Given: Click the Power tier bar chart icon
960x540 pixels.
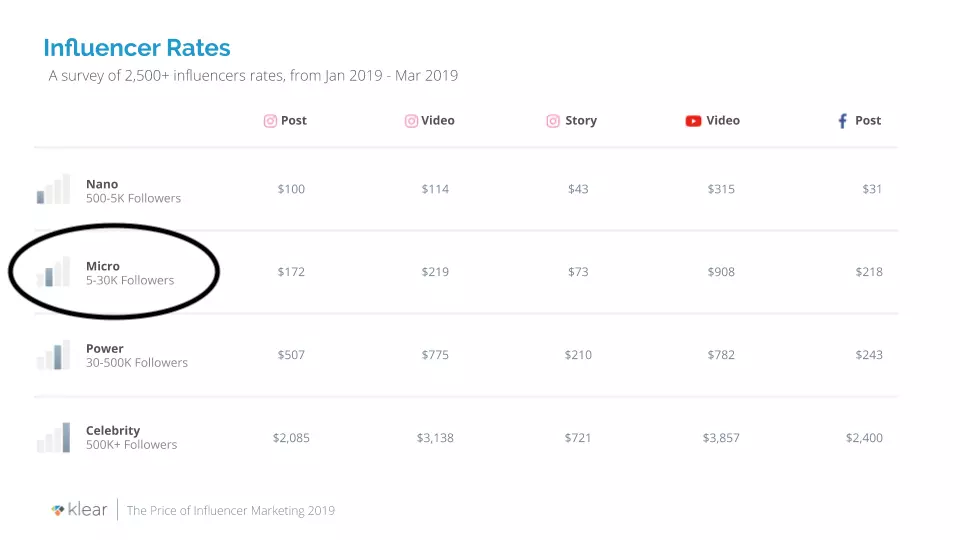Looking at the screenshot, I should point(54,355).
